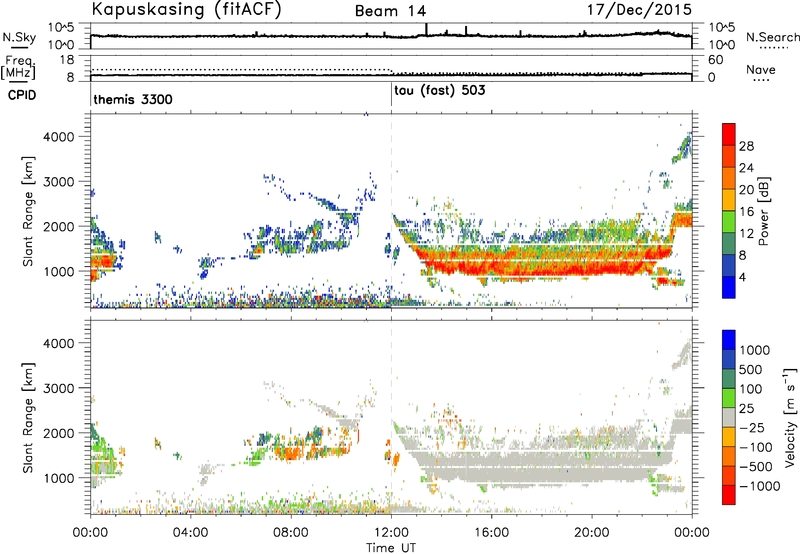Click the '500' label on the velocity colorbar
This screenshot has height=554, width=800.
coord(751,370)
